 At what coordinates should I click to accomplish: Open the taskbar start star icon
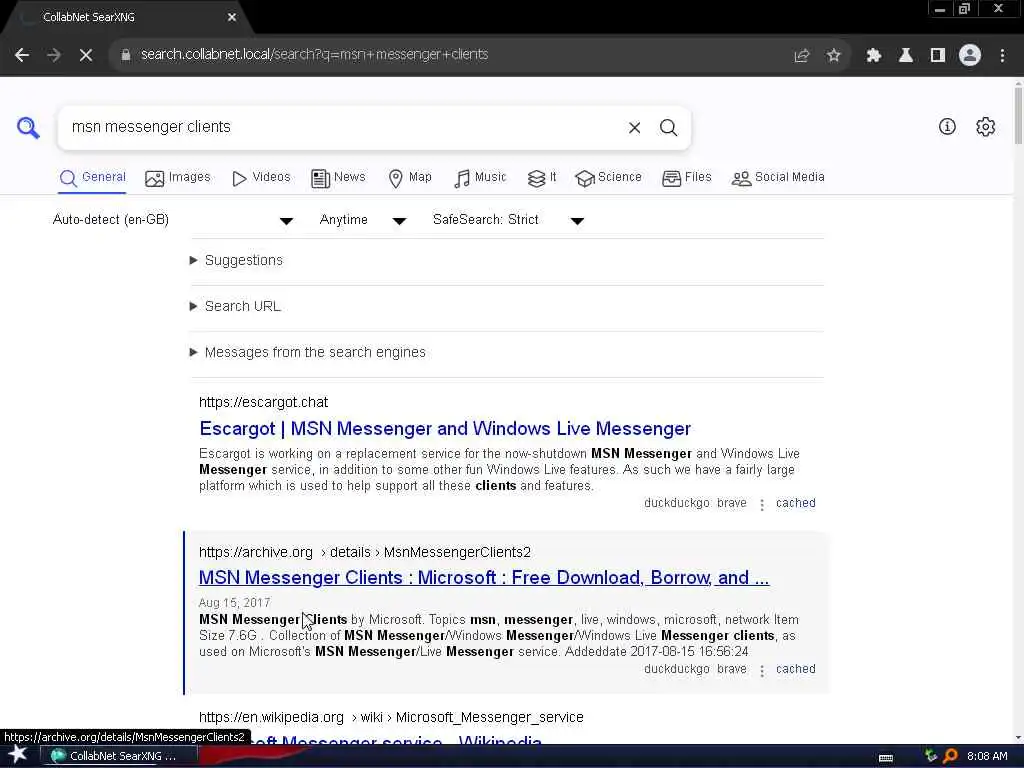pos(17,755)
